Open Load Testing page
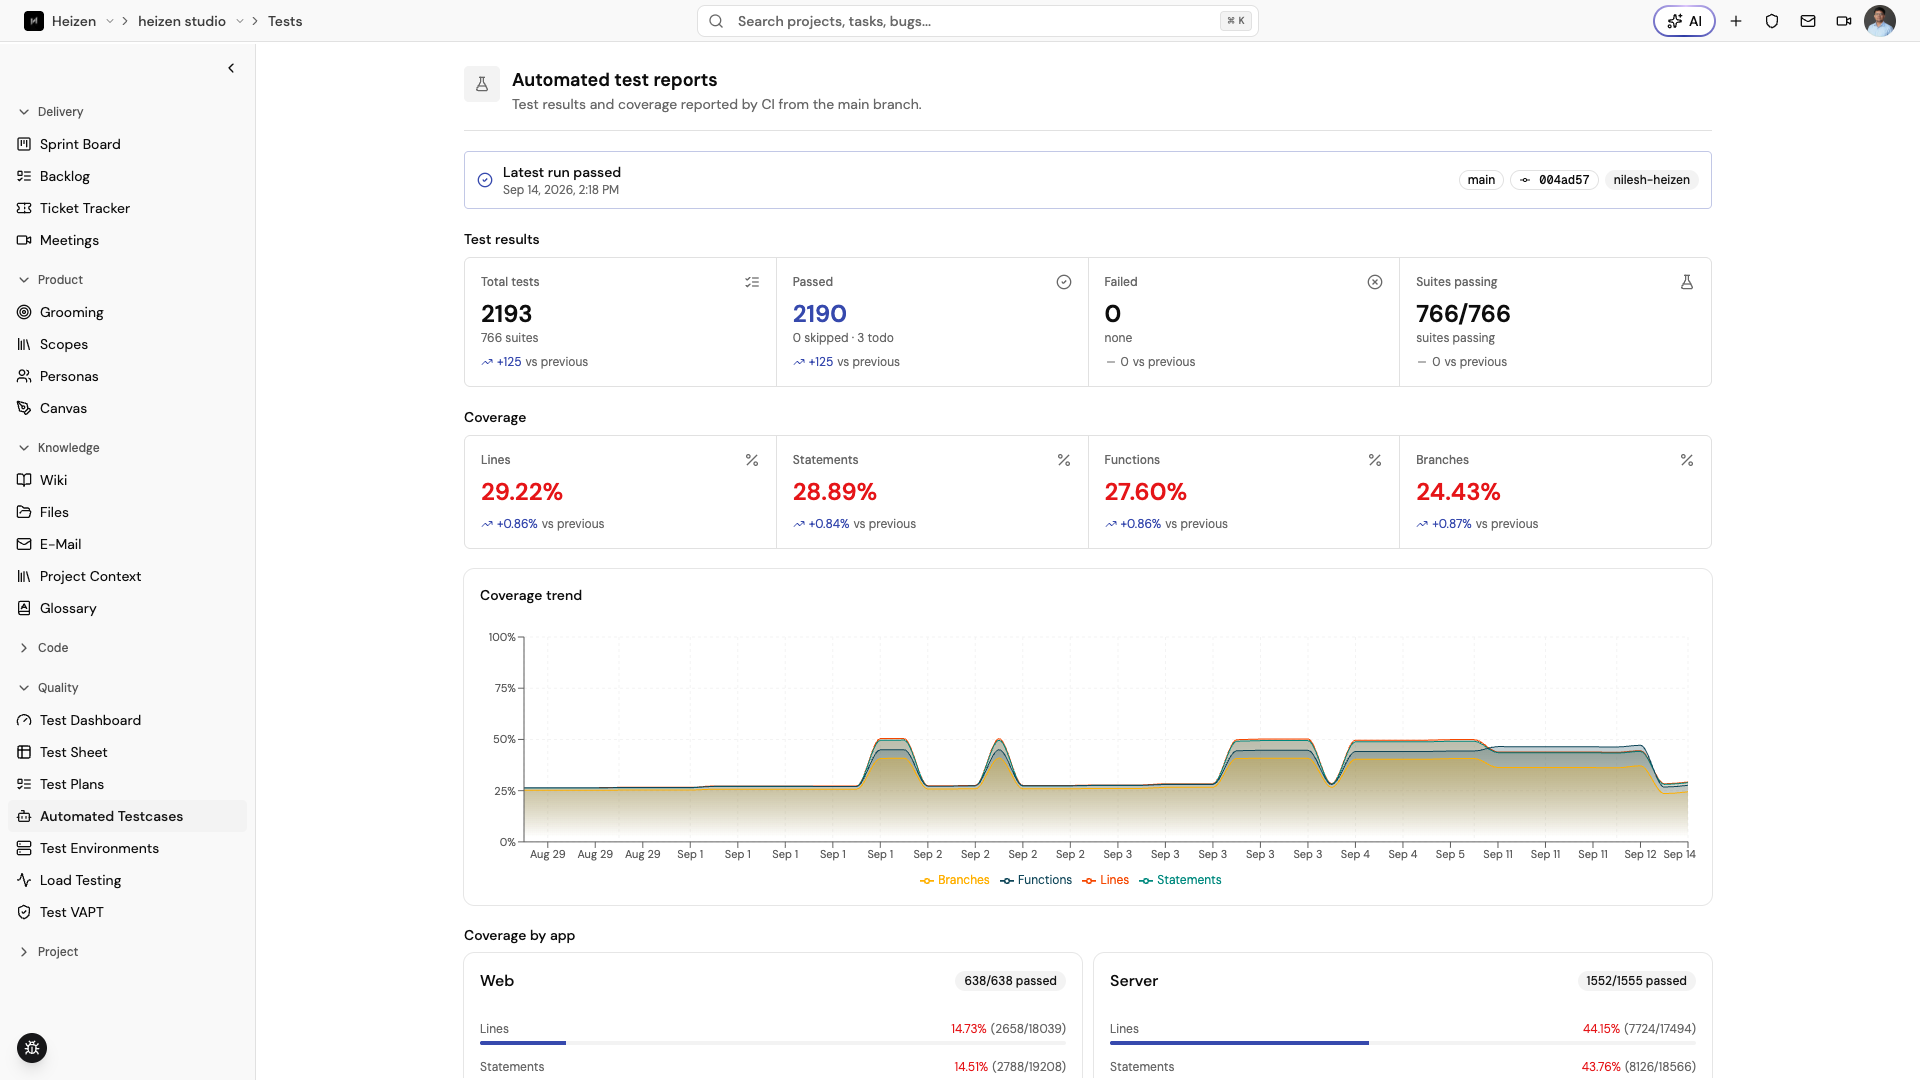1920x1080 pixels. click(127, 880)
